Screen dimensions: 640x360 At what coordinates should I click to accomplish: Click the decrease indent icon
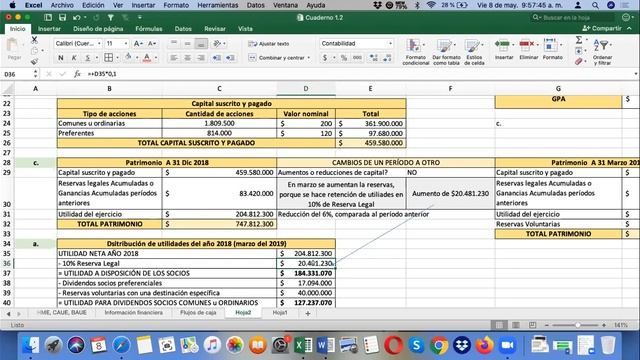216,58
